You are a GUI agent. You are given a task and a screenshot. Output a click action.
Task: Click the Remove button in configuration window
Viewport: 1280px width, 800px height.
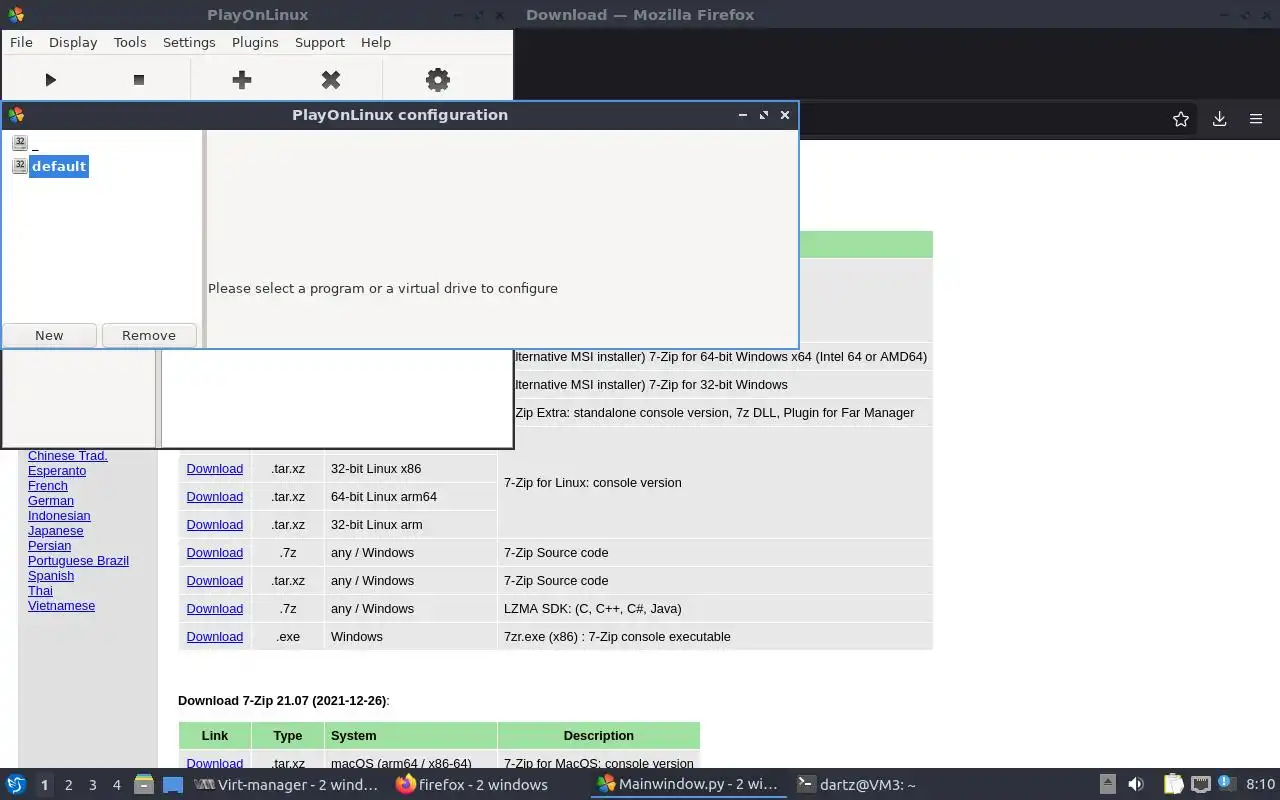149,335
